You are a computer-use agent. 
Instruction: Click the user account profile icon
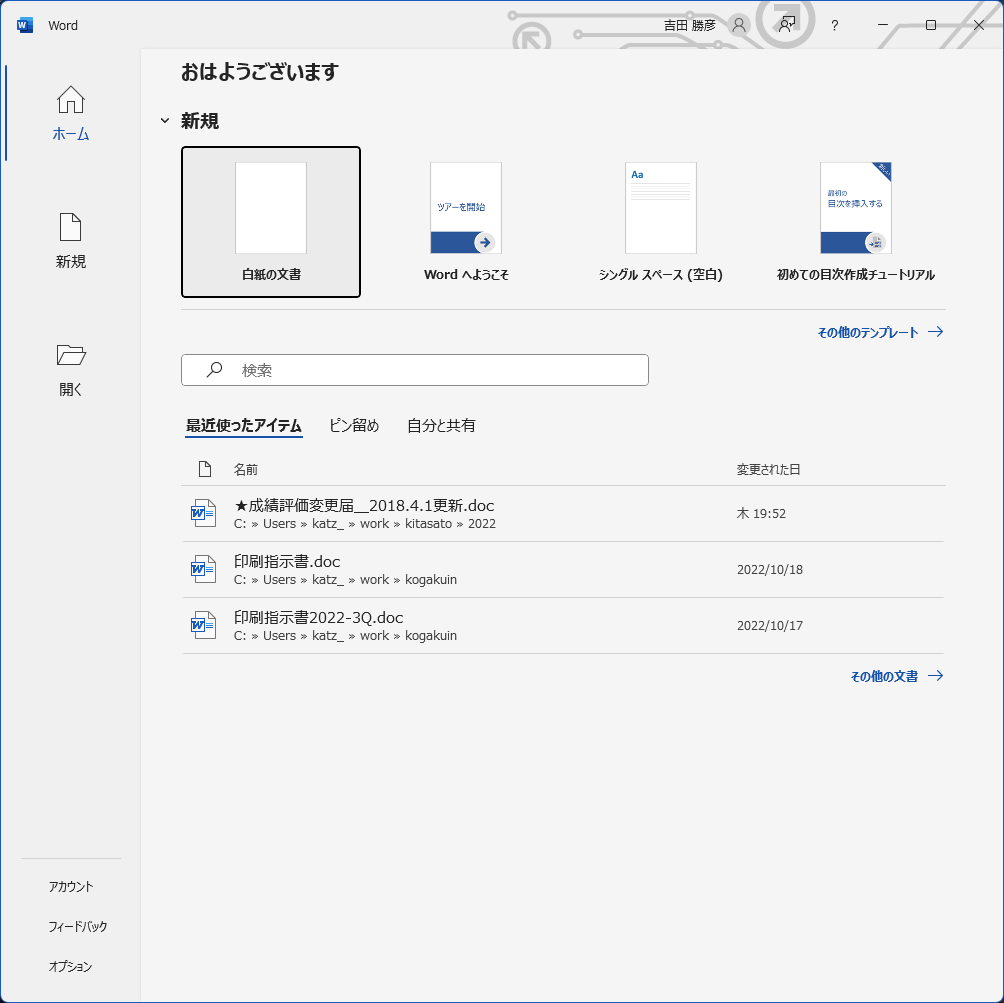[x=739, y=25]
